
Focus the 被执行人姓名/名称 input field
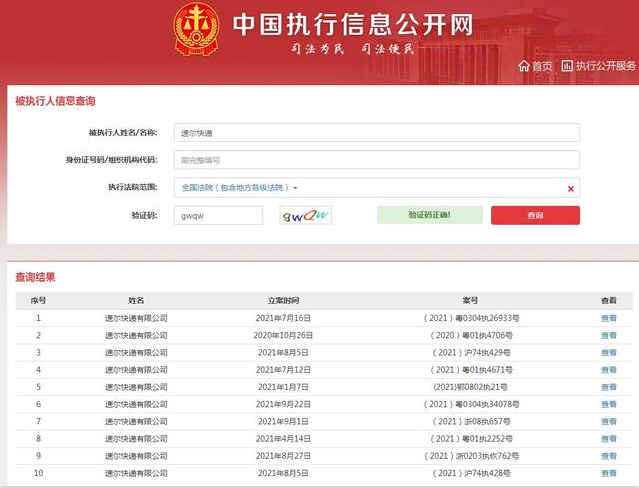point(377,133)
